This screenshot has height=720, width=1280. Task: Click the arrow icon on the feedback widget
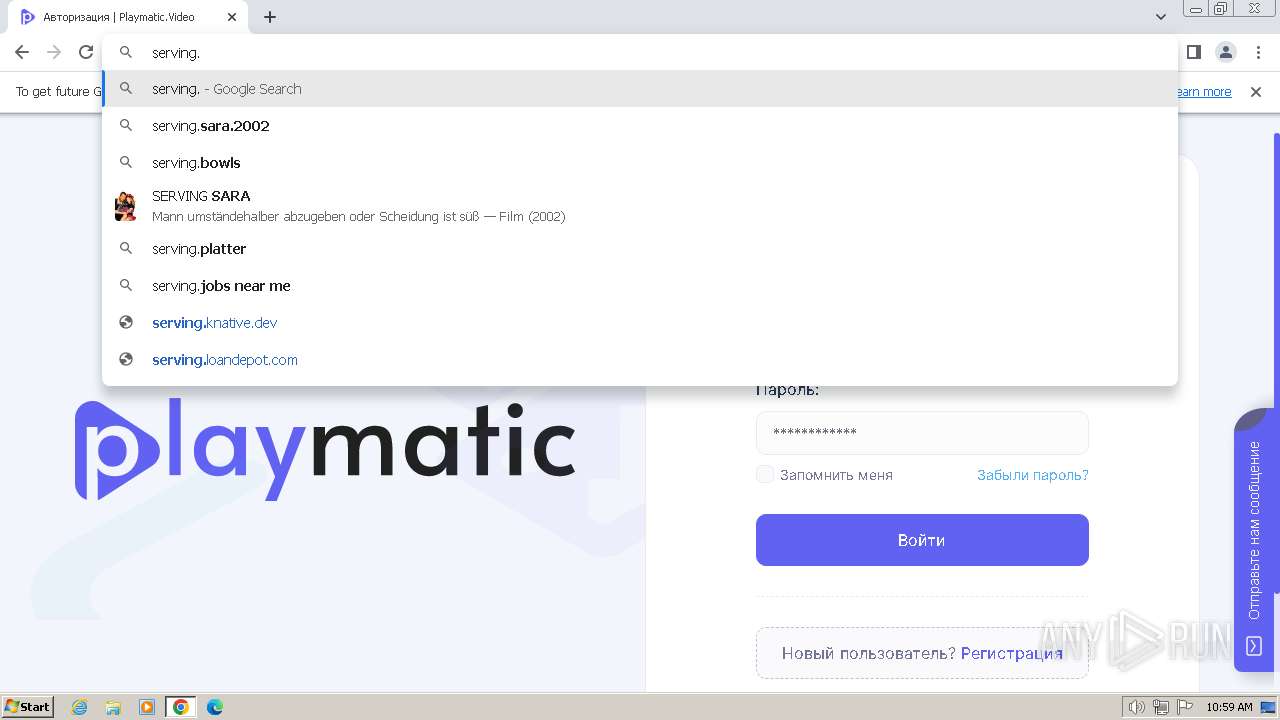(x=1254, y=646)
